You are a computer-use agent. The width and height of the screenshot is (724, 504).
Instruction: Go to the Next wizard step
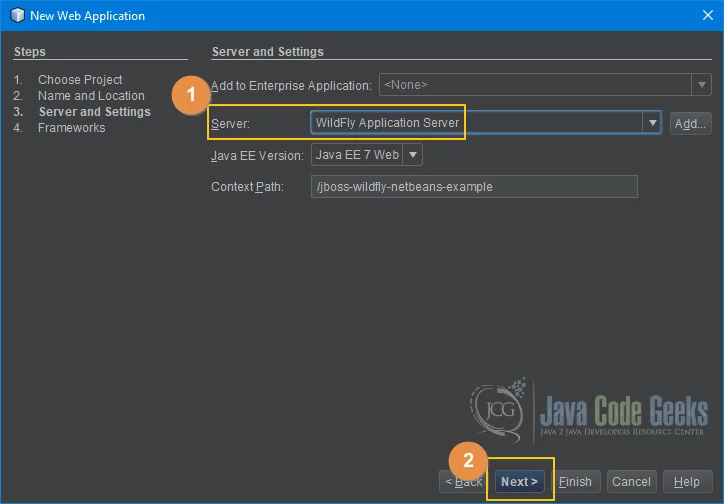pyautogui.click(x=519, y=481)
